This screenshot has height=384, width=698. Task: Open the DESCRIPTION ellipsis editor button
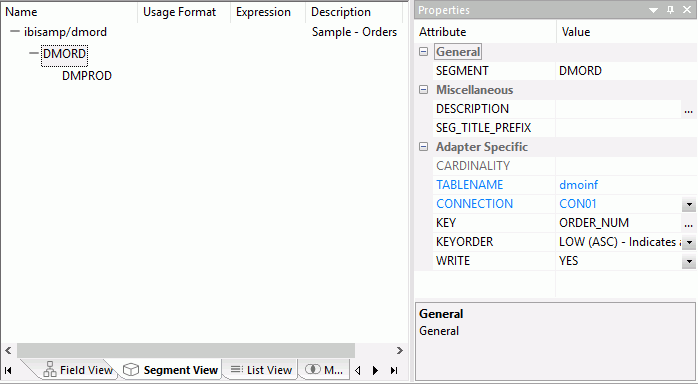point(688,109)
